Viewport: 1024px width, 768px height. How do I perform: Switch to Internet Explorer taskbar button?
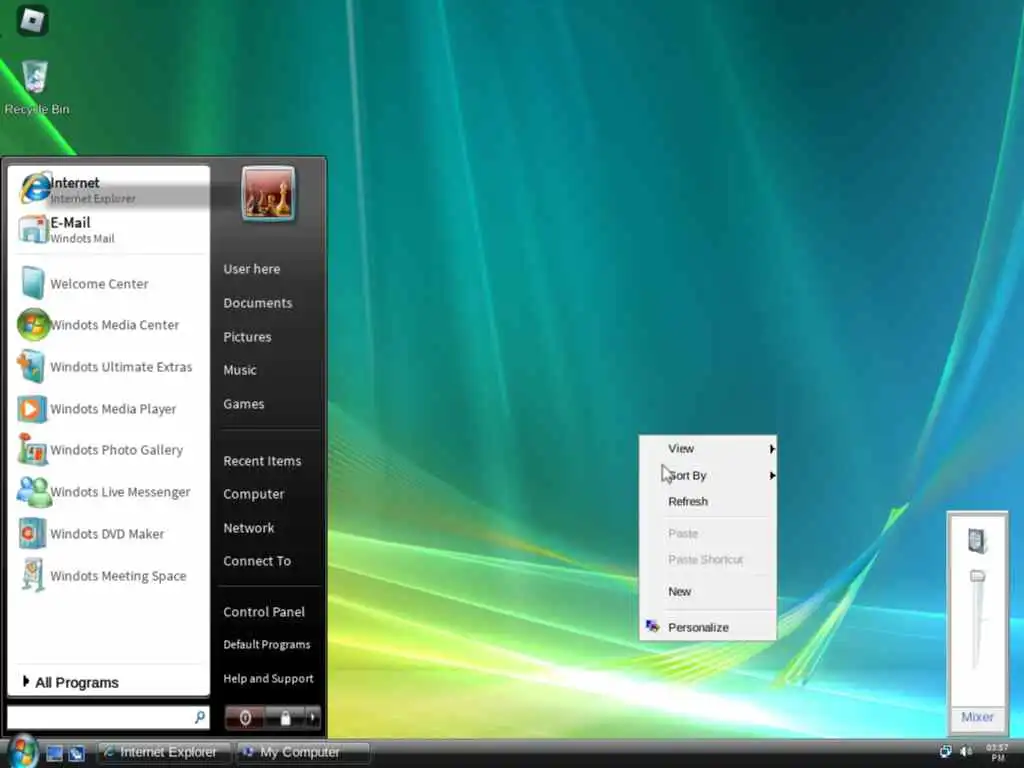(165, 752)
